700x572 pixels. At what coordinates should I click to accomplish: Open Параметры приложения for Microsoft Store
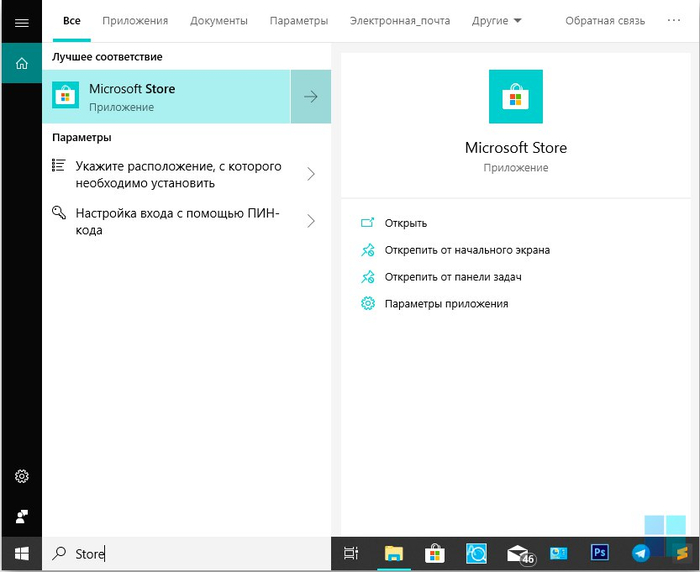point(446,304)
